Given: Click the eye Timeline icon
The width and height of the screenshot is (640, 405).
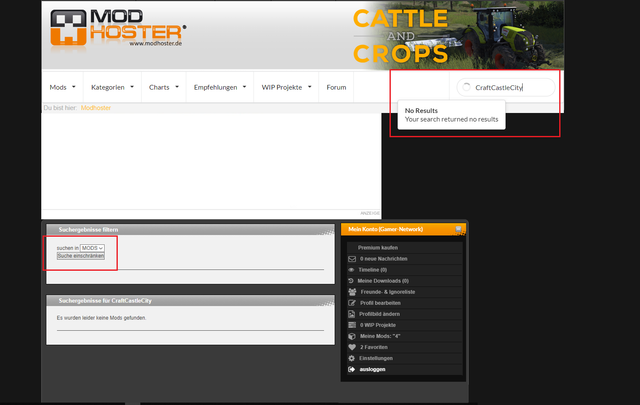Looking at the screenshot, I should (x=351, y=269).
